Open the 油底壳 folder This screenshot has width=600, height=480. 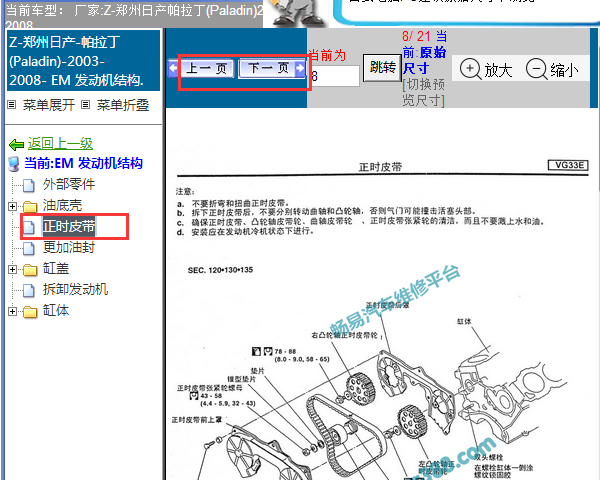point(62,206)
